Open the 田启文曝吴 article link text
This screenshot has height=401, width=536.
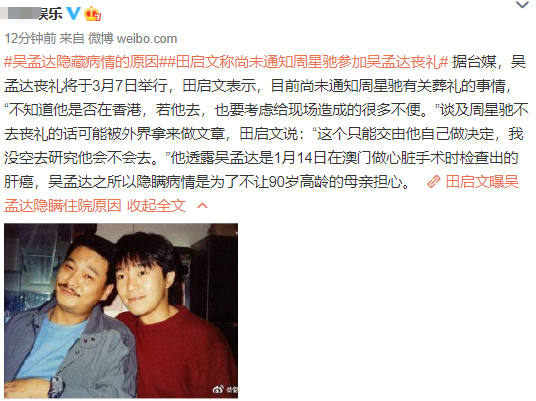click(x=482, y=182)
